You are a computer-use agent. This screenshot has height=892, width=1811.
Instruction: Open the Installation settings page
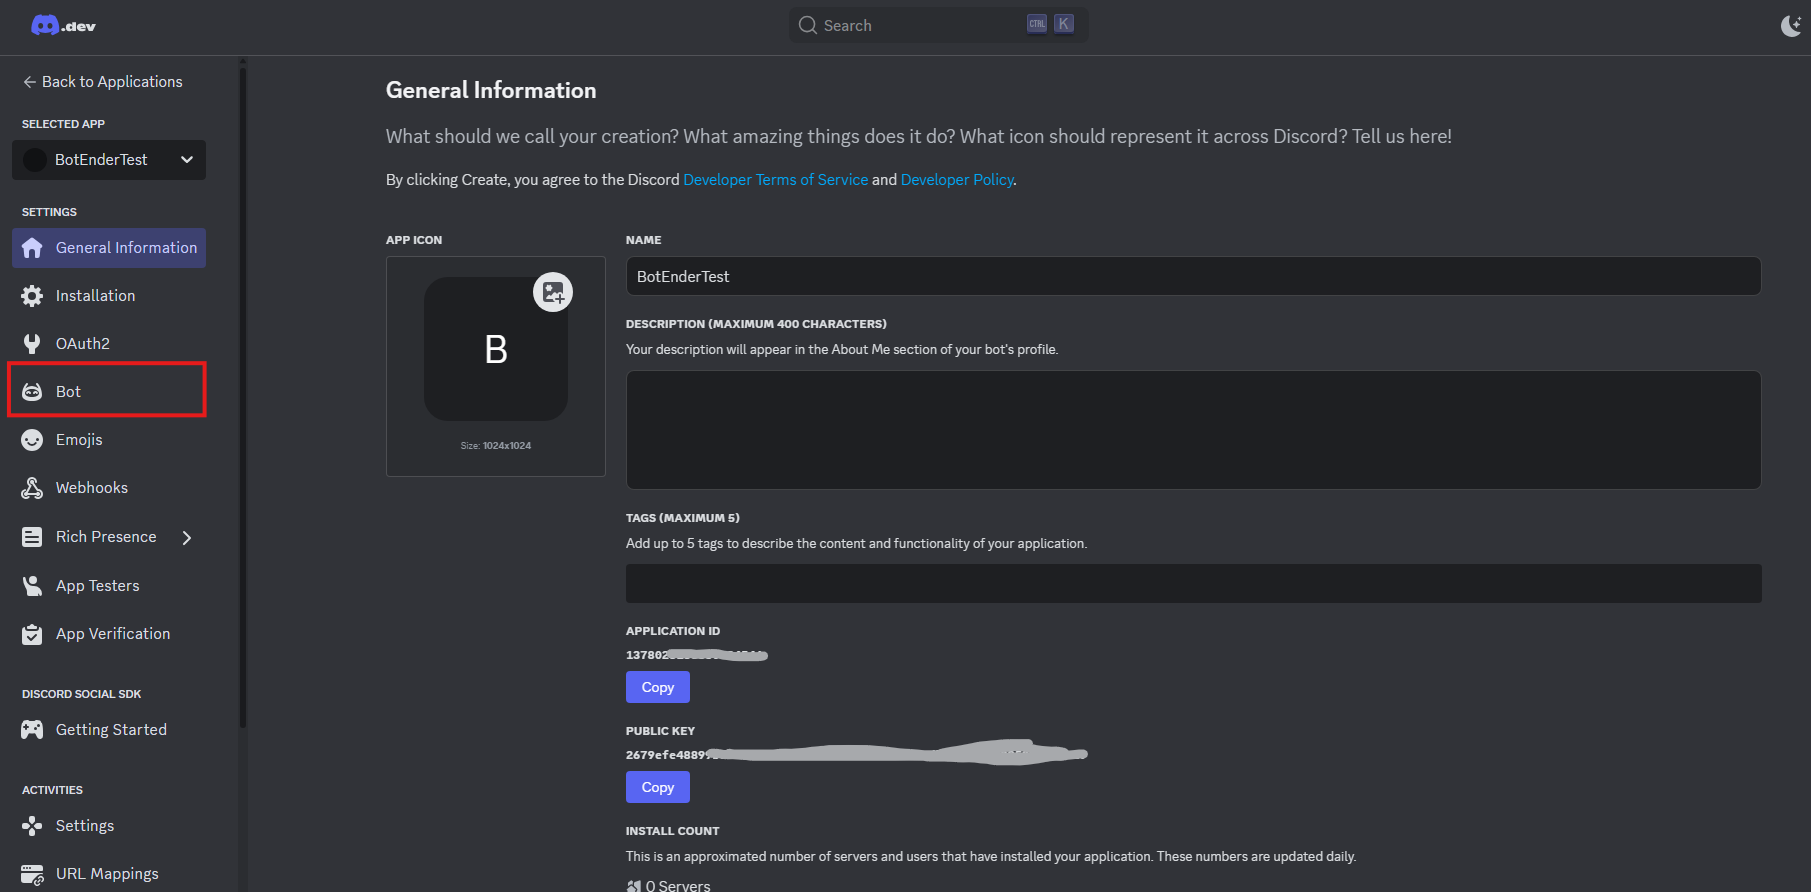tap(109, 296)
